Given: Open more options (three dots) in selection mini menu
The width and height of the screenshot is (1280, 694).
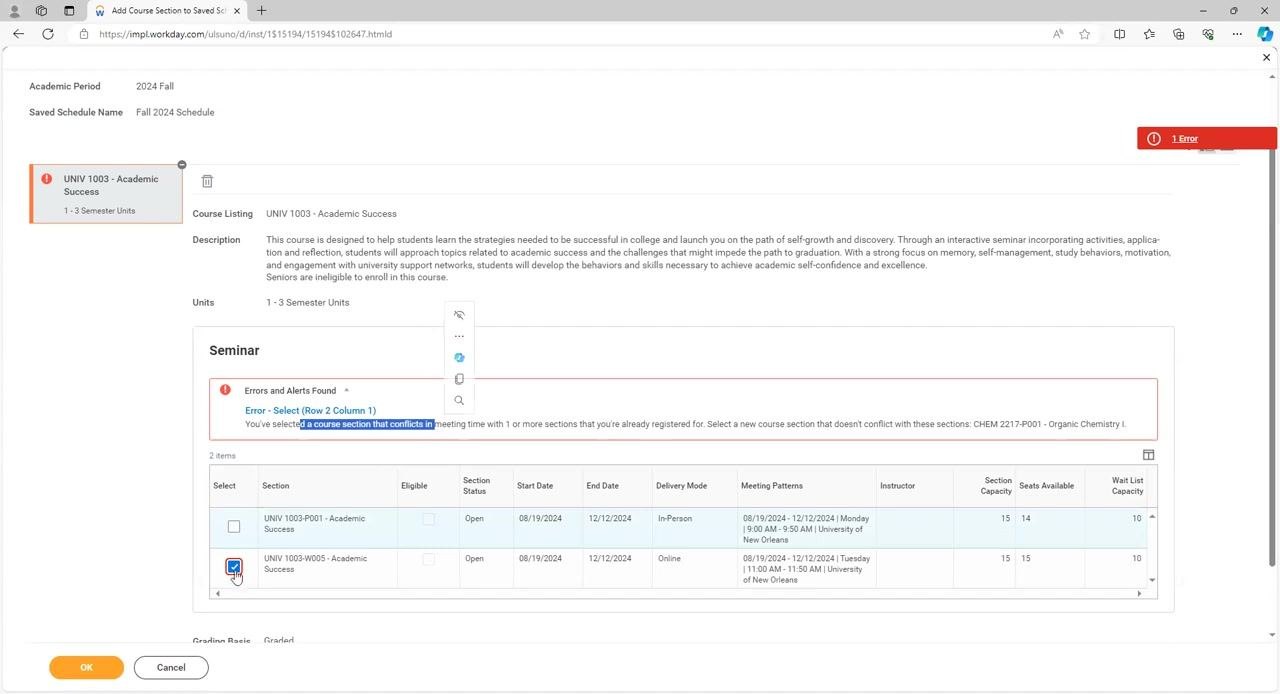Looking at the screenshot, I should coord(459,336).
